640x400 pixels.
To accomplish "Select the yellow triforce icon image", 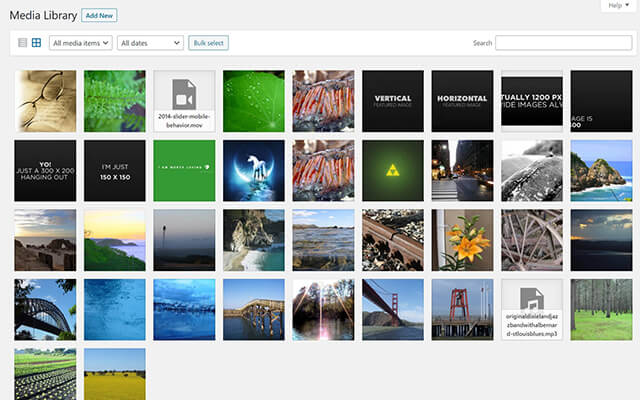I will (x=393, y=171).
